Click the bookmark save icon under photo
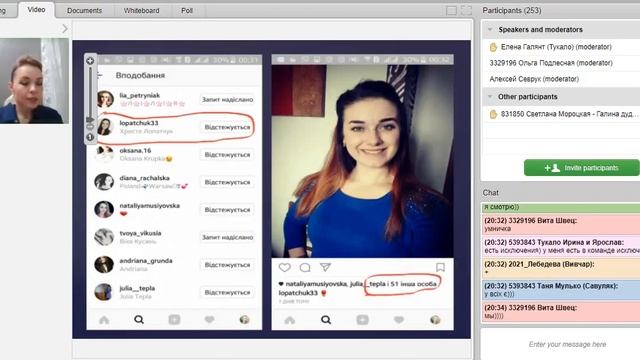The image size is (640, 360). (x=440, y=267)
